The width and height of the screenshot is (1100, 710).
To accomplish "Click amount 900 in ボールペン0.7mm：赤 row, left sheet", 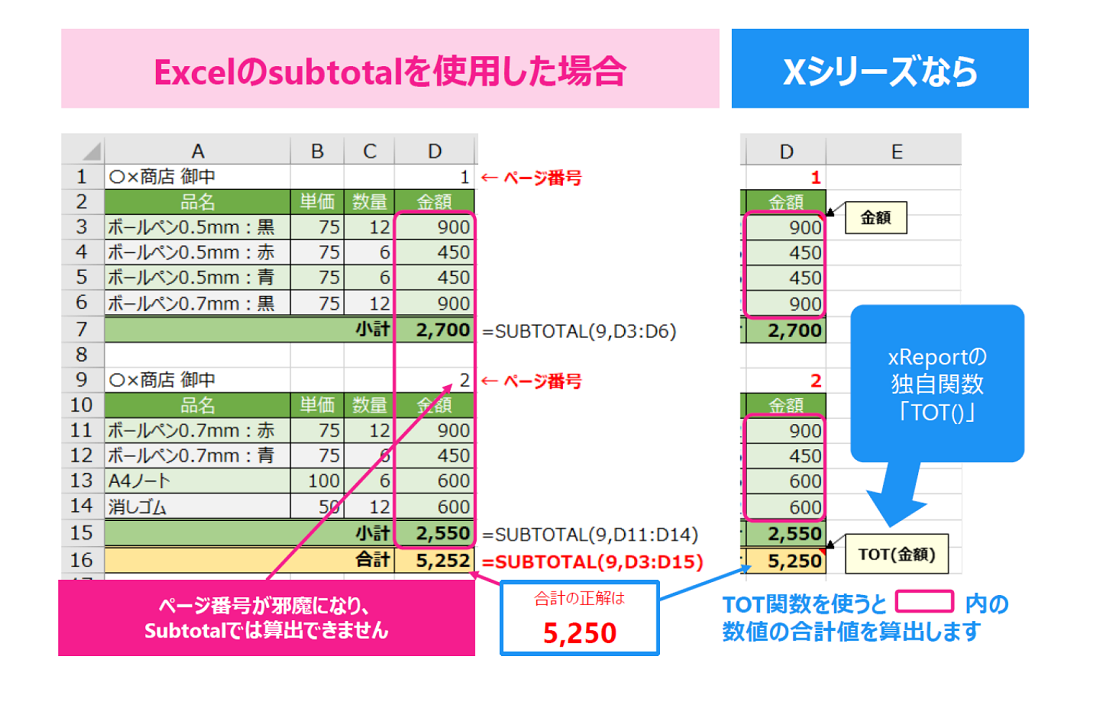I will (x=435, y=430).
